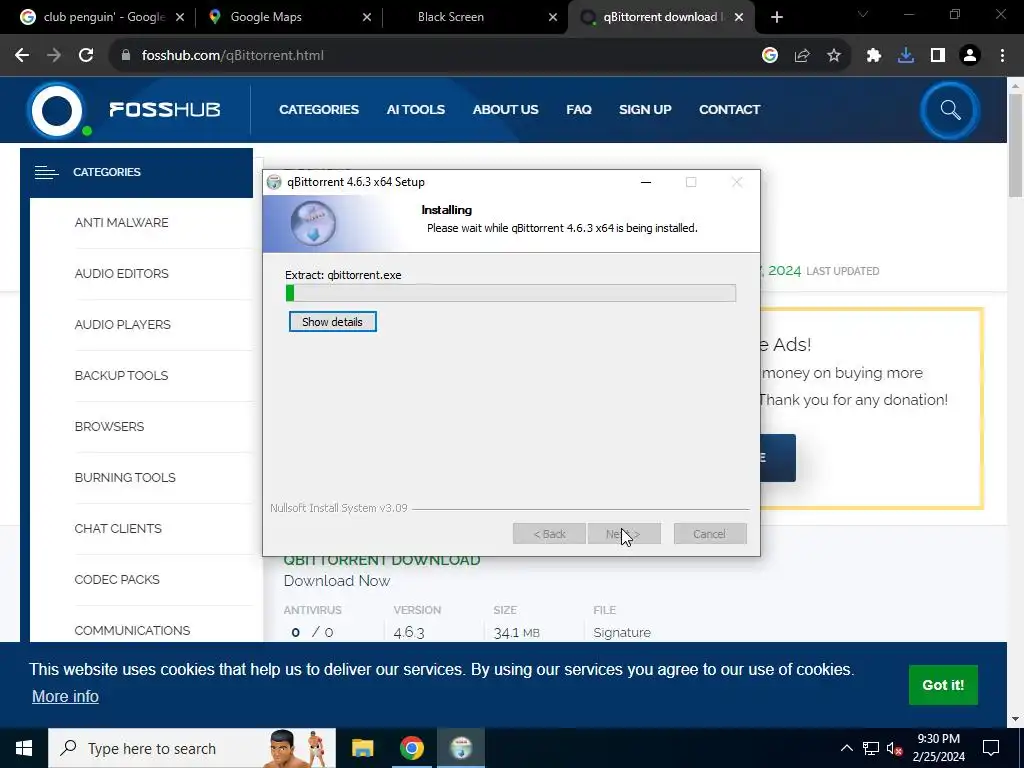Open the ABOUT US nav item
Screen dimensions: 1024x768
click(505, 110)
